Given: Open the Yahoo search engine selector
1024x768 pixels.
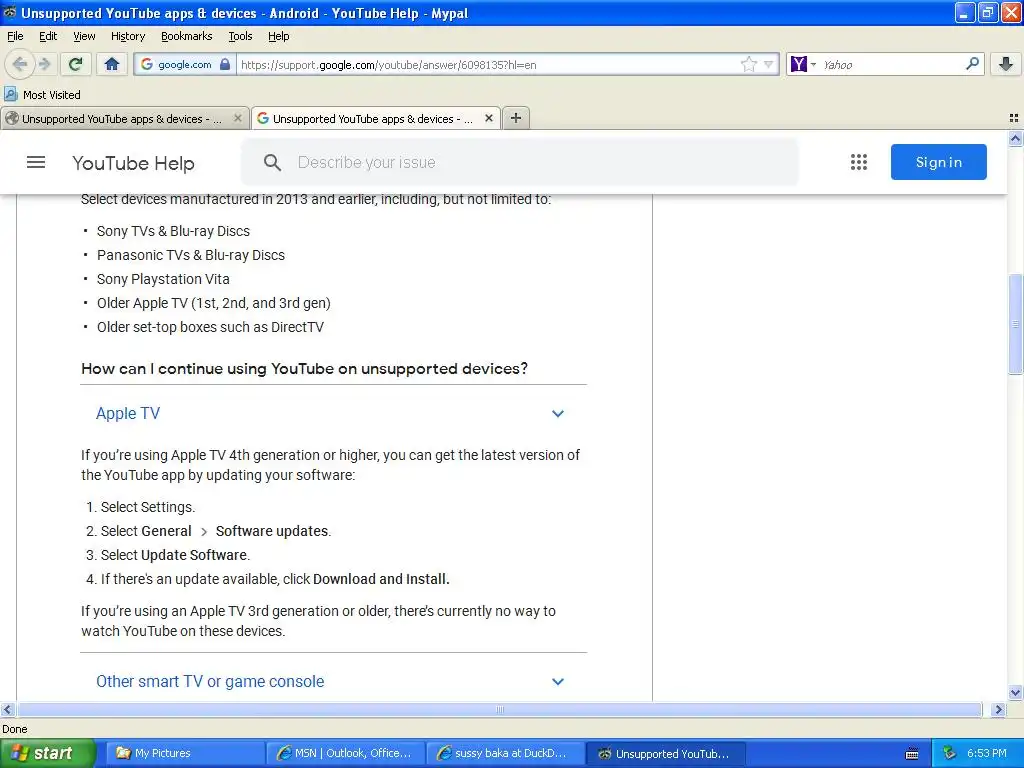Looking at the screenshot, I should (803, 64).
